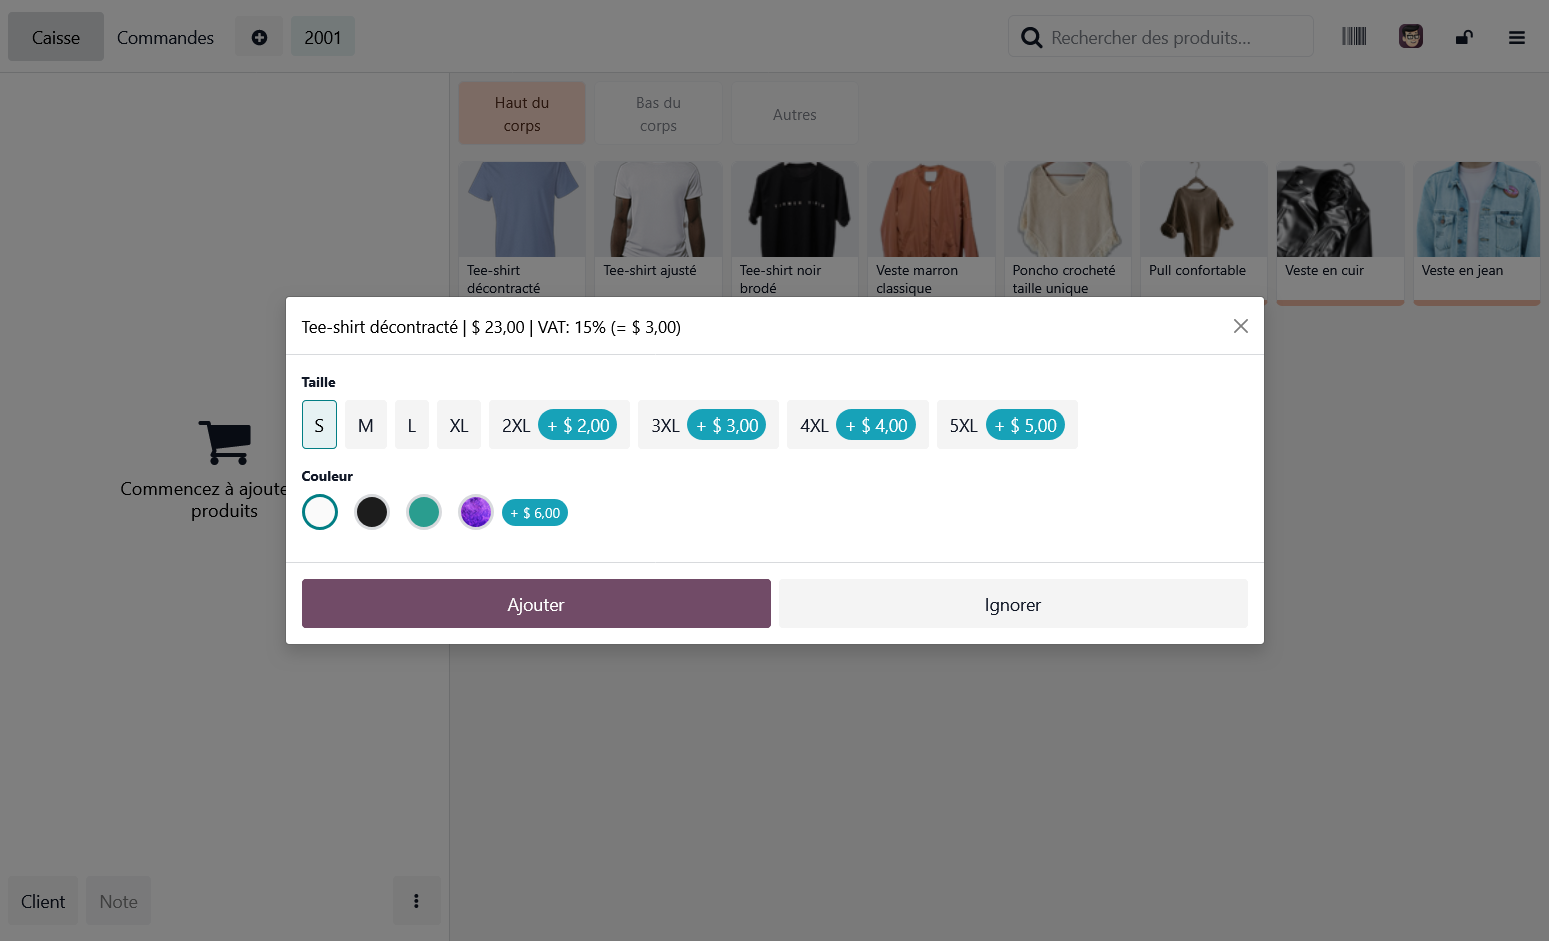Click the Rechercher des produits search field

click(x=1160, y=36)
